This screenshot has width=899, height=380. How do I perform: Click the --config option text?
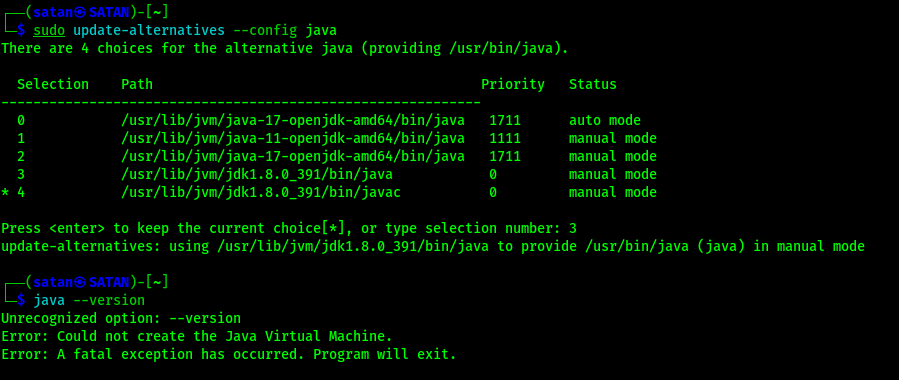click(x=265, y=30)
